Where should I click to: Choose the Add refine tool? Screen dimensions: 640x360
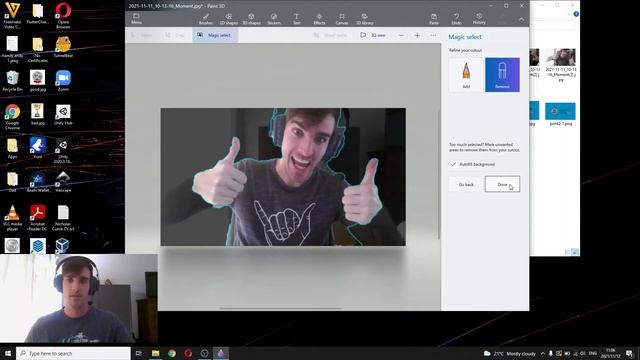[x=466, y=75]
